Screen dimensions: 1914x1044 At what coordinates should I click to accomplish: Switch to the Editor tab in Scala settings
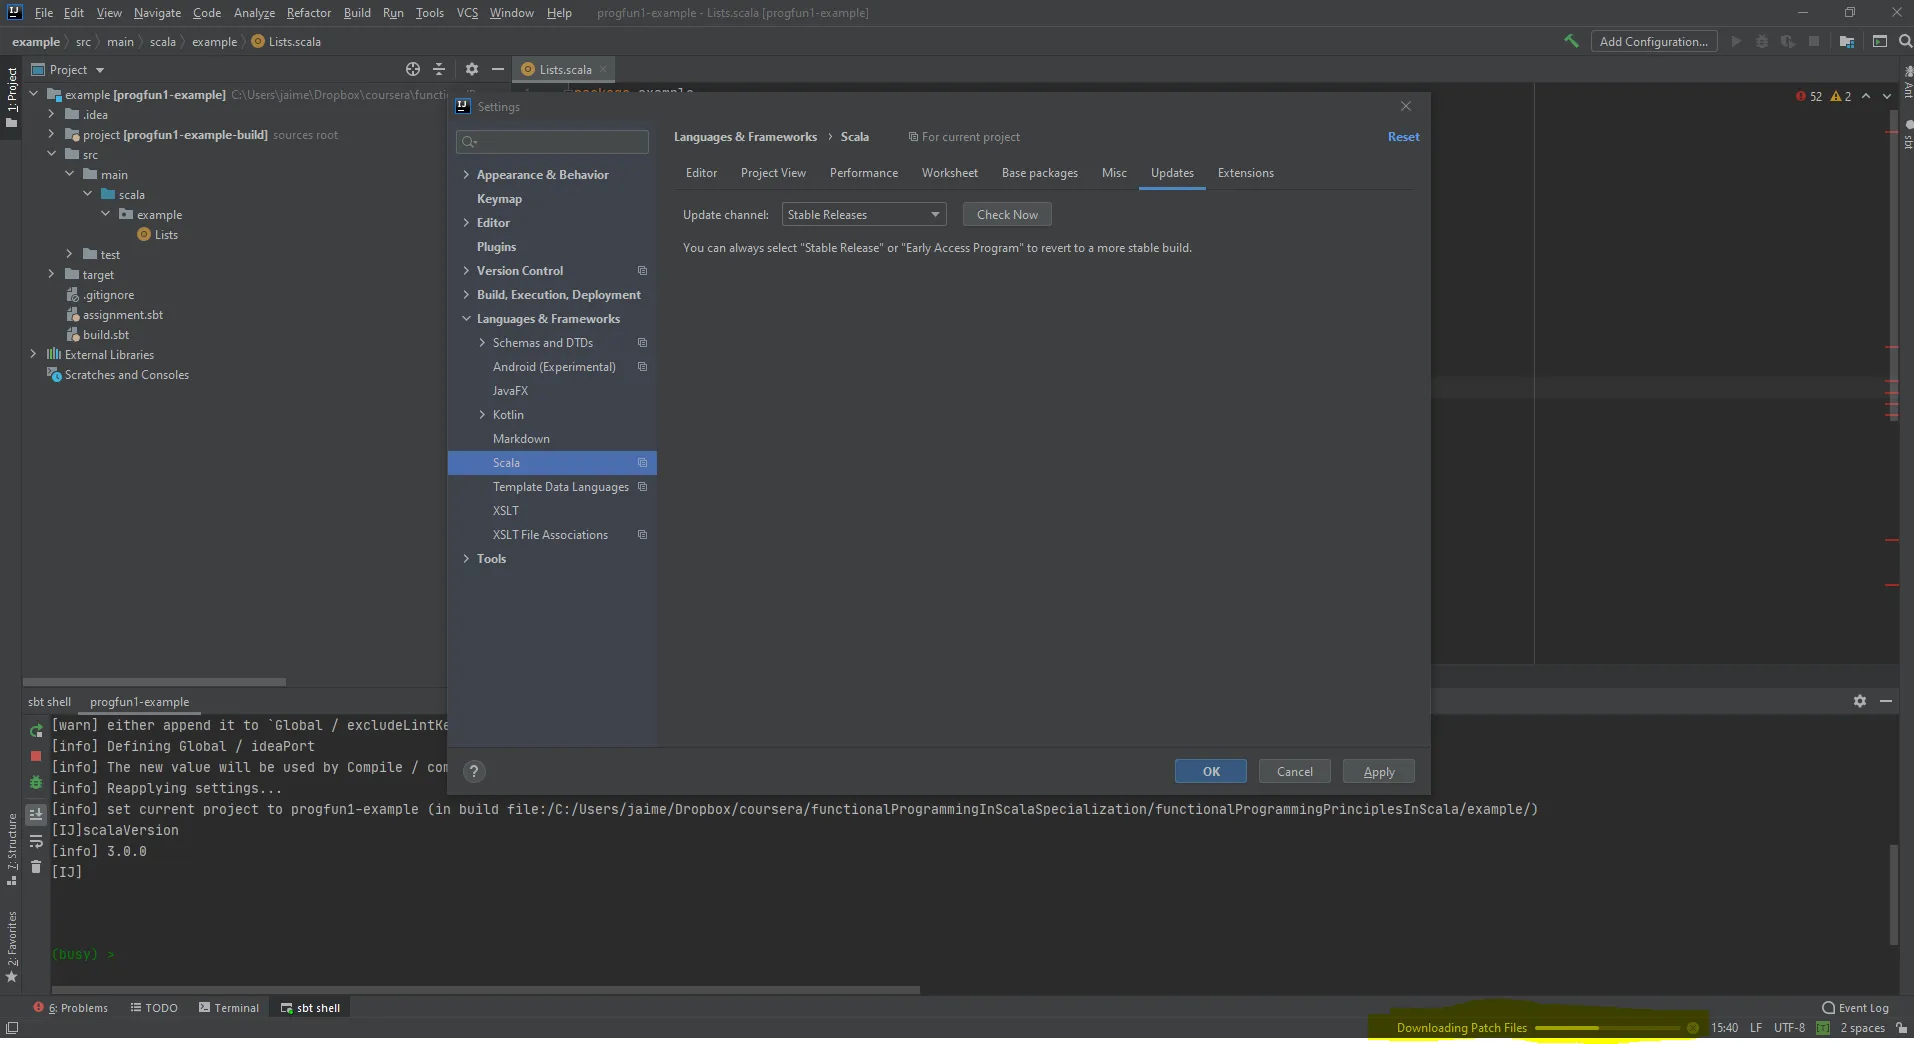[x=701, y=173]
